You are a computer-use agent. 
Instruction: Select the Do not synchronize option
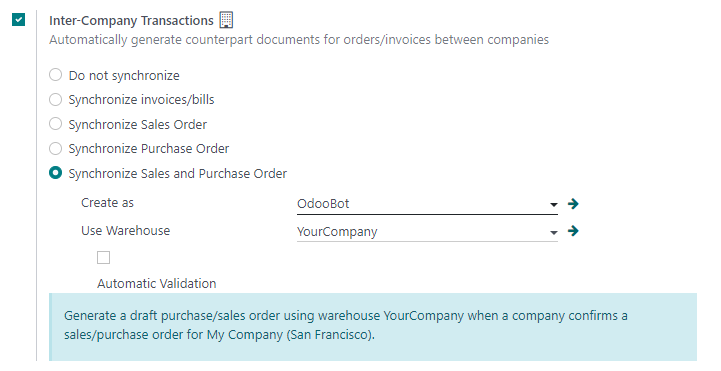click(x=56, y=74)
